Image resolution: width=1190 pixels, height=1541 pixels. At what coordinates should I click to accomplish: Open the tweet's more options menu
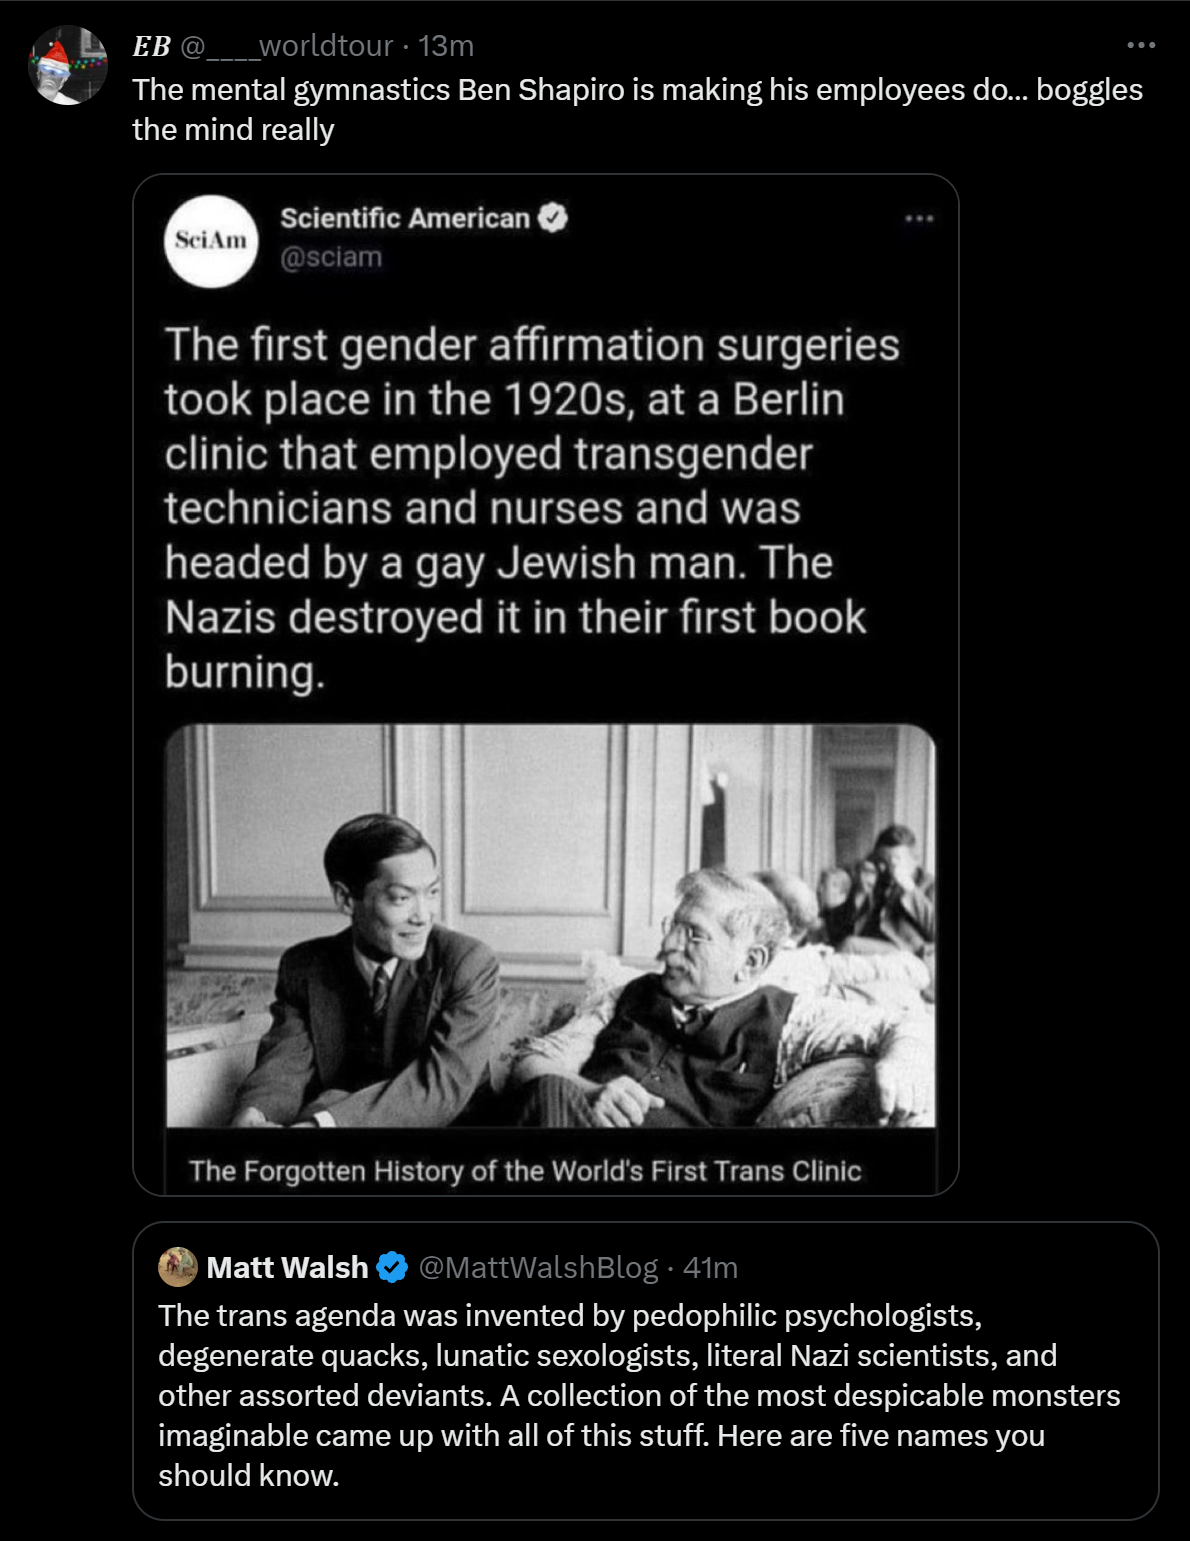(1141, 45)
